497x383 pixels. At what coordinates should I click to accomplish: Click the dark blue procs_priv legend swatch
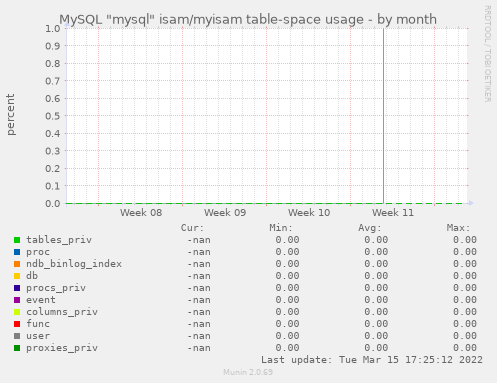[17, 288]
